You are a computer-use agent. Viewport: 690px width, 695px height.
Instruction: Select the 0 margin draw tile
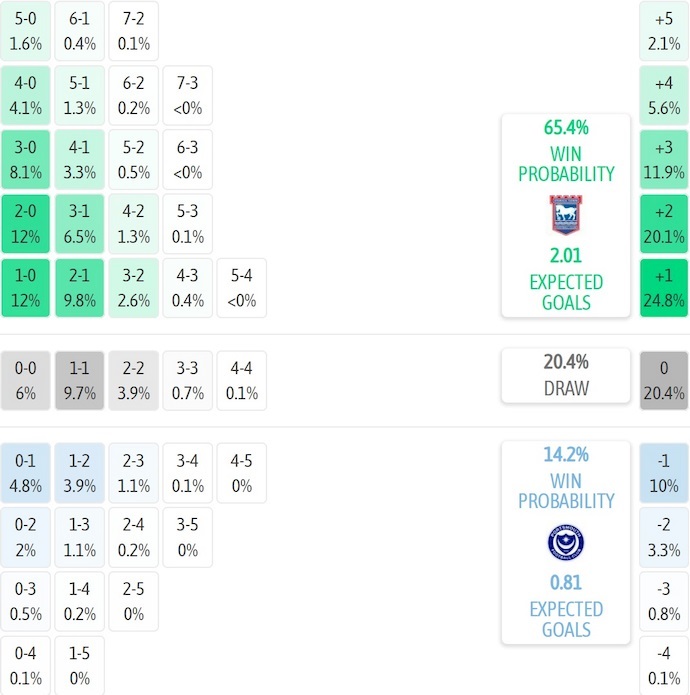[x=664, y=380]
